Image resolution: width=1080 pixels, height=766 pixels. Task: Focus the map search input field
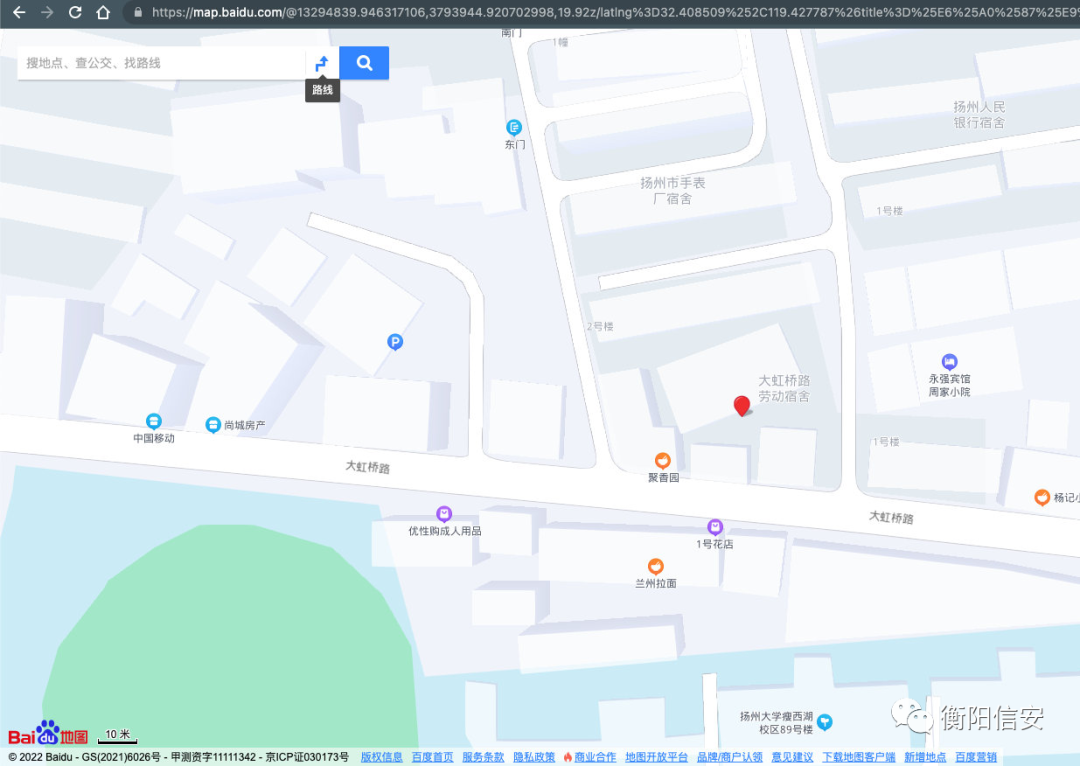click(x=160, y=63)
